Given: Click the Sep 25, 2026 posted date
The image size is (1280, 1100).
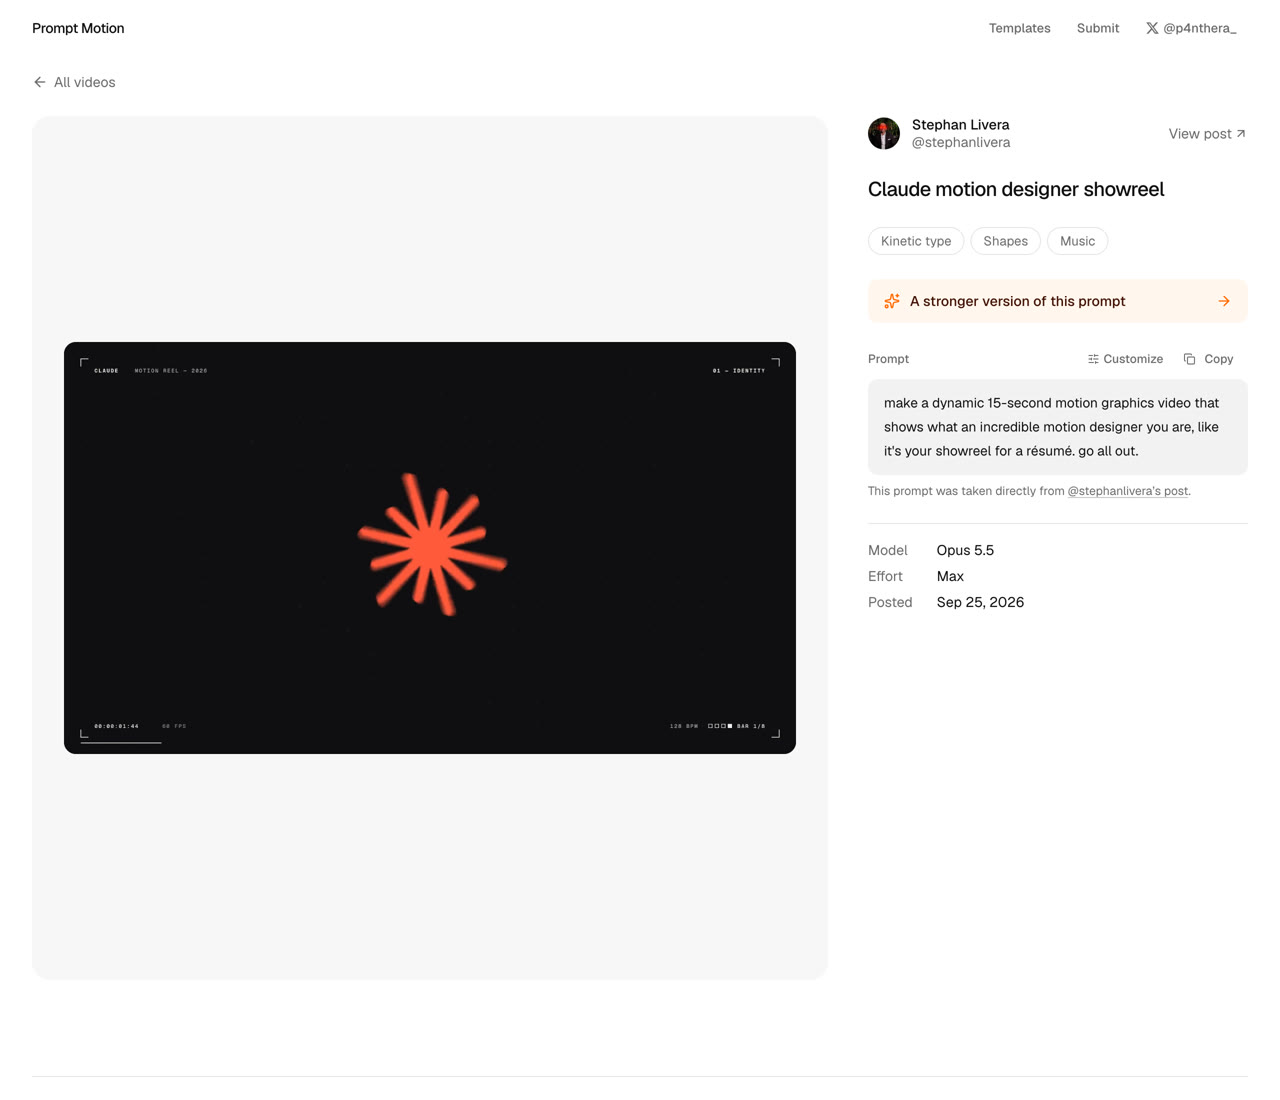Looking at the screenshot, I should (980, 602).
